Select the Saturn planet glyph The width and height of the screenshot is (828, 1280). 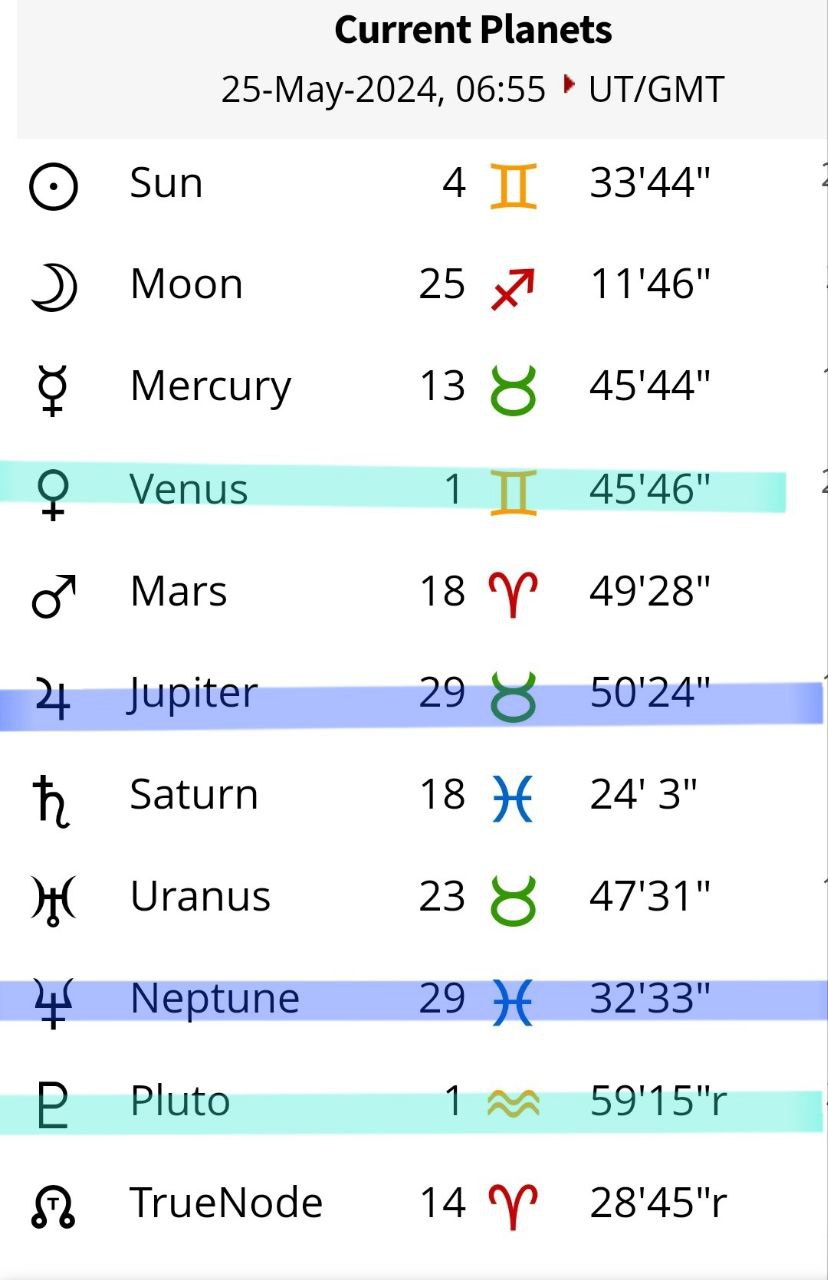point(53,800)
